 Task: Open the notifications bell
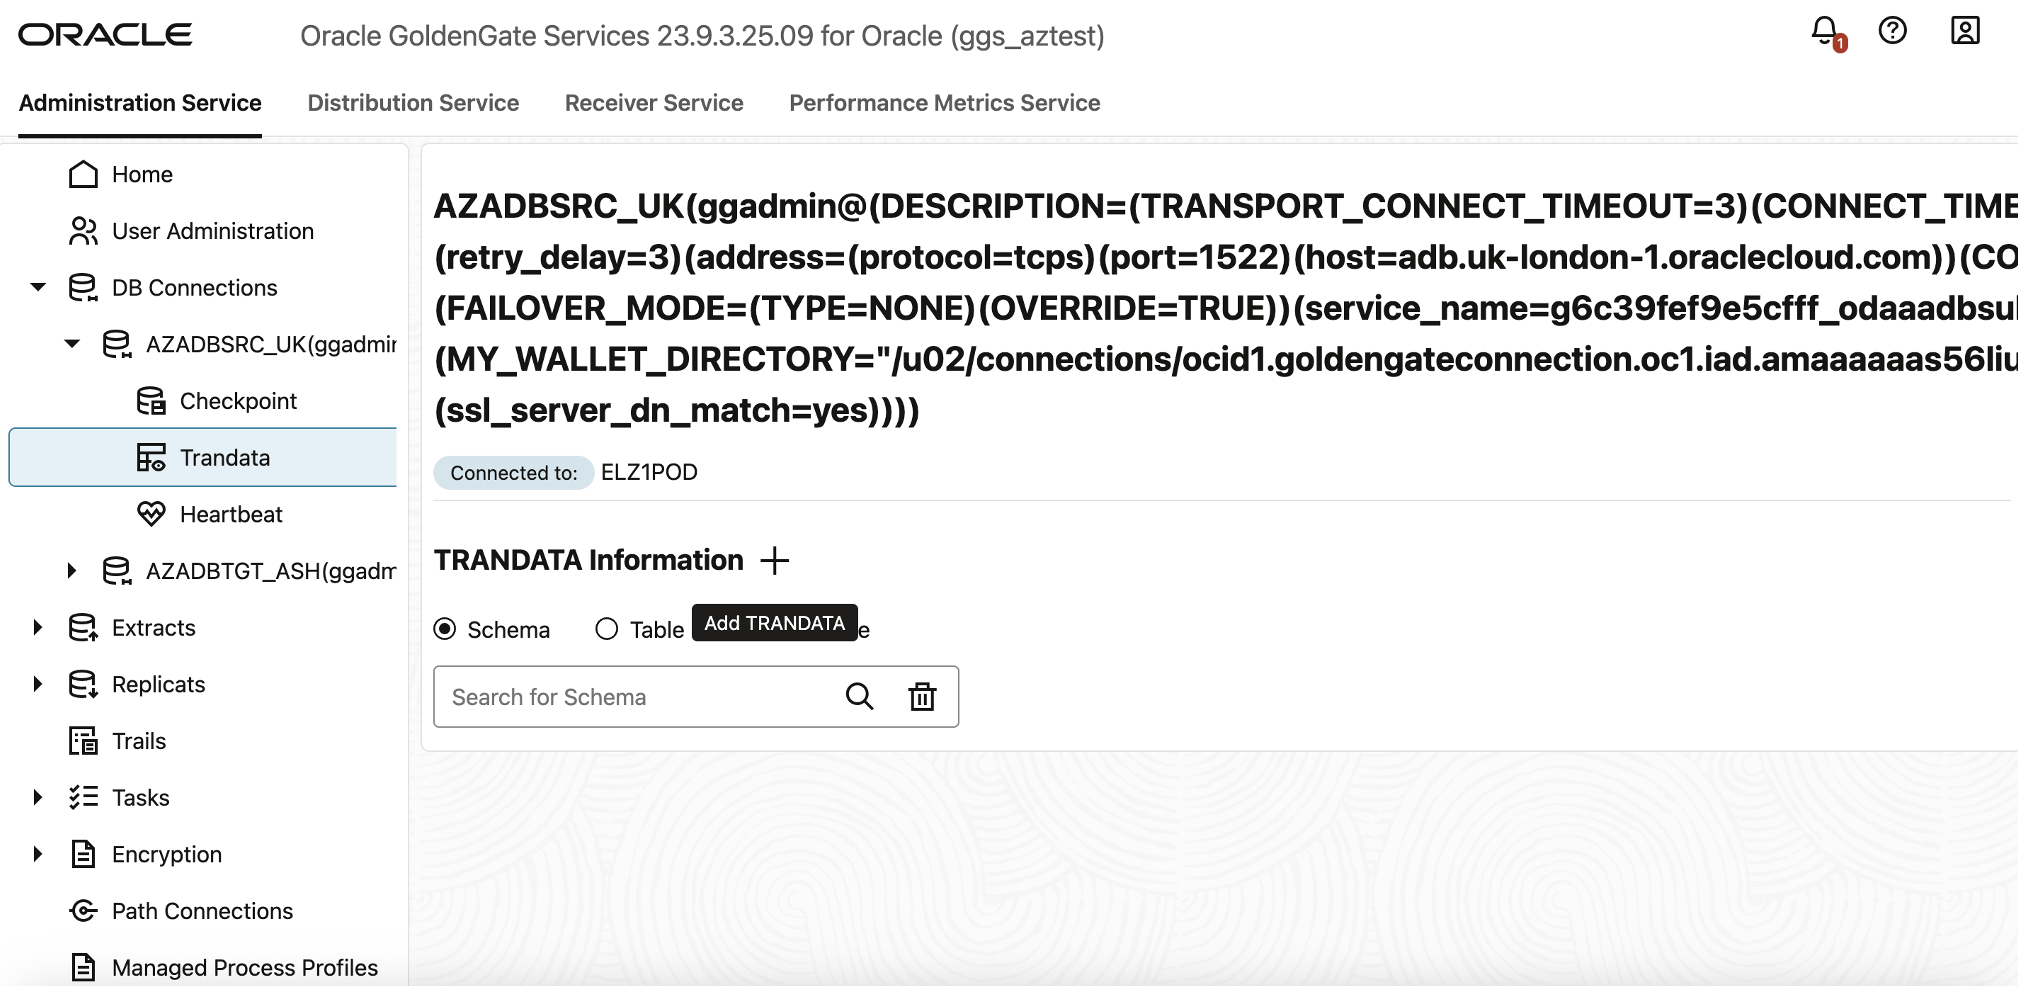(x=1826, y=32)
